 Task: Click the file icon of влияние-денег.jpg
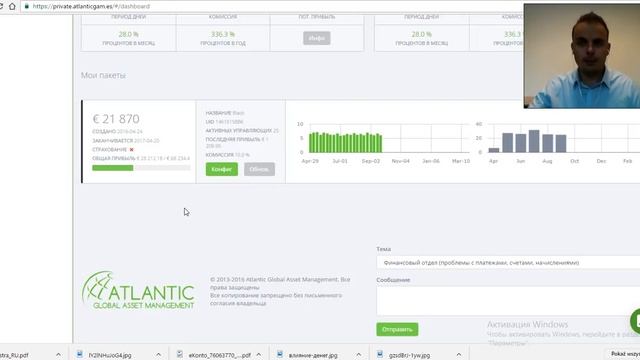(x=280, y=354)
